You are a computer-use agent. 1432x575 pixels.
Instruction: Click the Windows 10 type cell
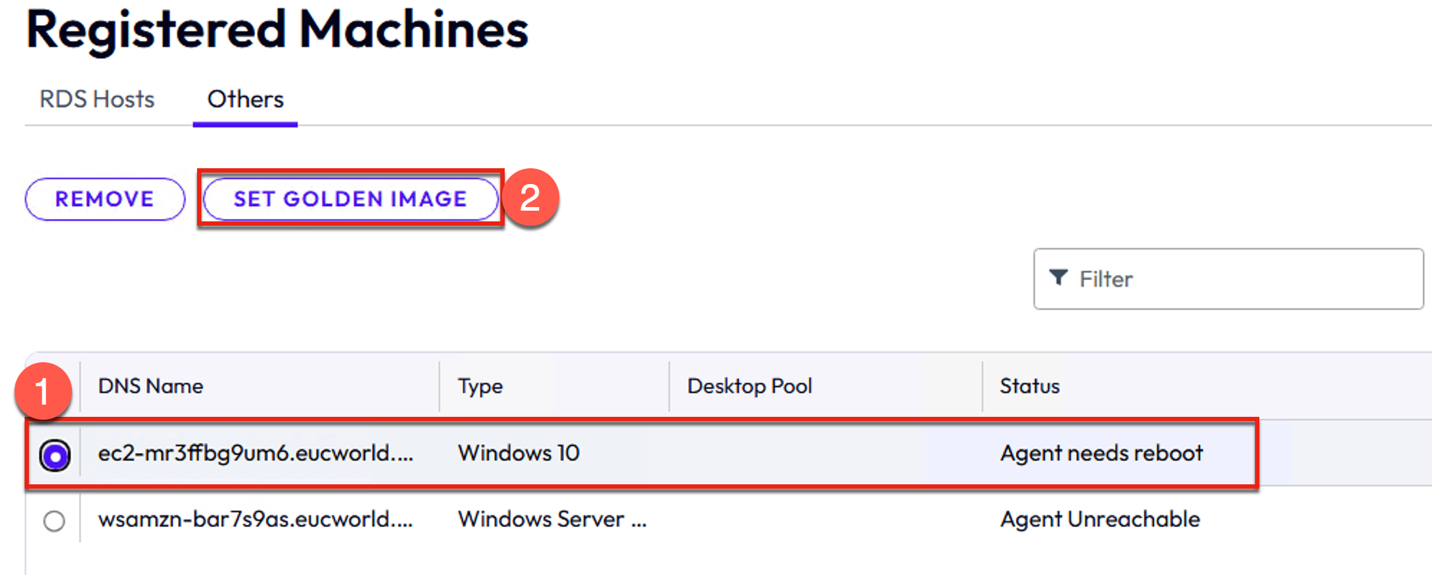519,453
